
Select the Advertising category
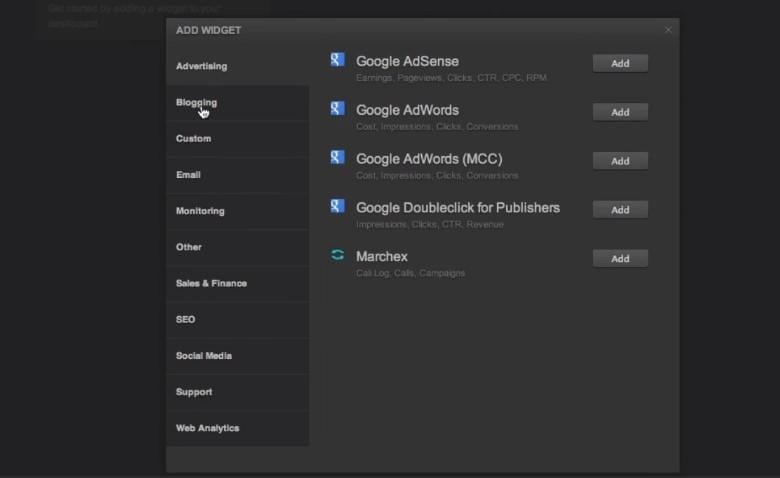click(238, 66)
